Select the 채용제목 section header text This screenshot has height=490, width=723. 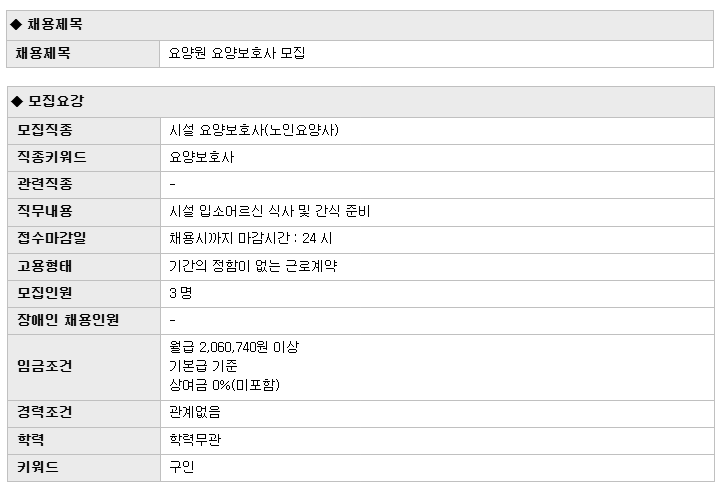(55, 24)
